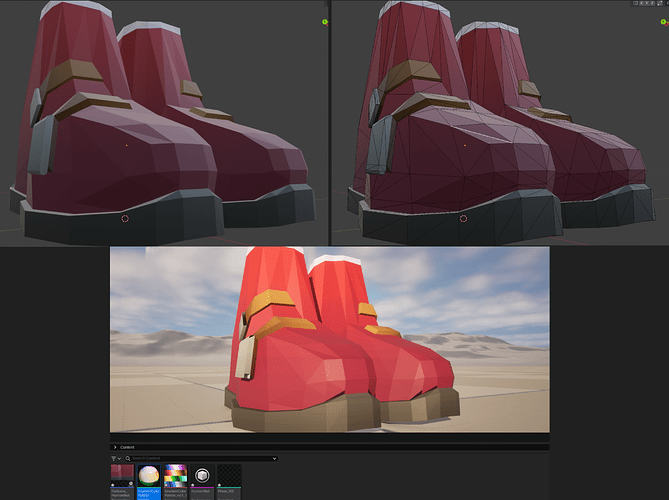The width and height of the screenshot is (669, 500).
Task: Click the green axis gizmo in right viewport
Action: [663, 21]
